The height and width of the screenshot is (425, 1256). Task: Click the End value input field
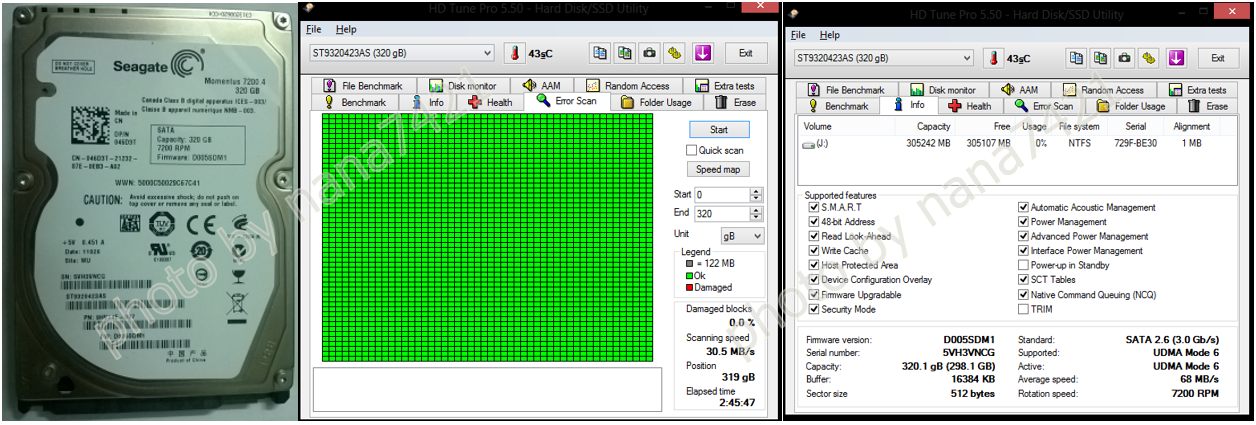tap(722, 214)
